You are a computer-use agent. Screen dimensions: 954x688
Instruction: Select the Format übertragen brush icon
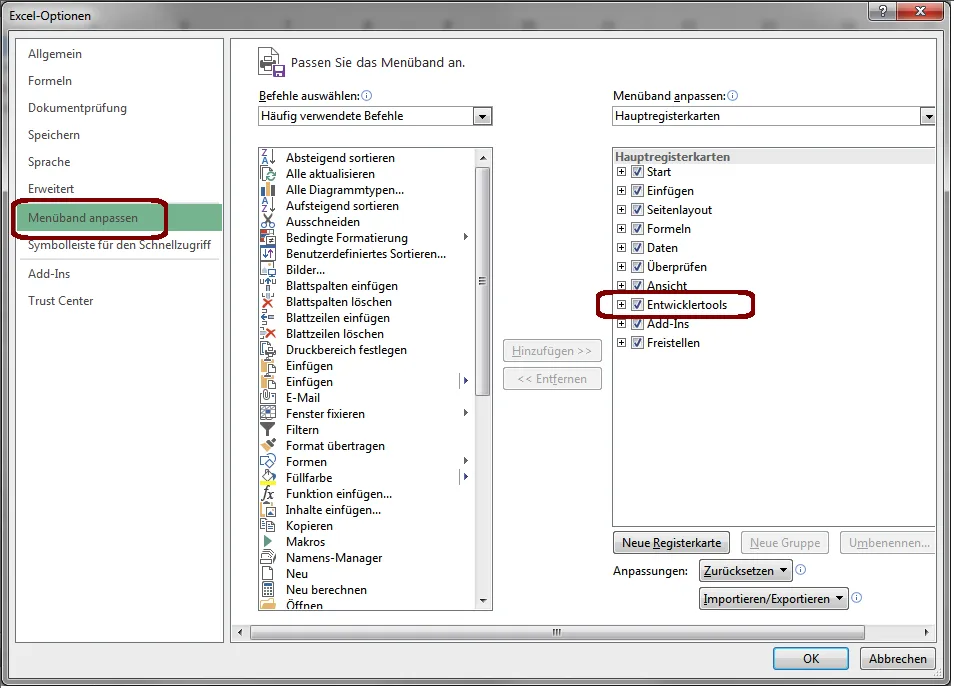click(x=267, y=446)
